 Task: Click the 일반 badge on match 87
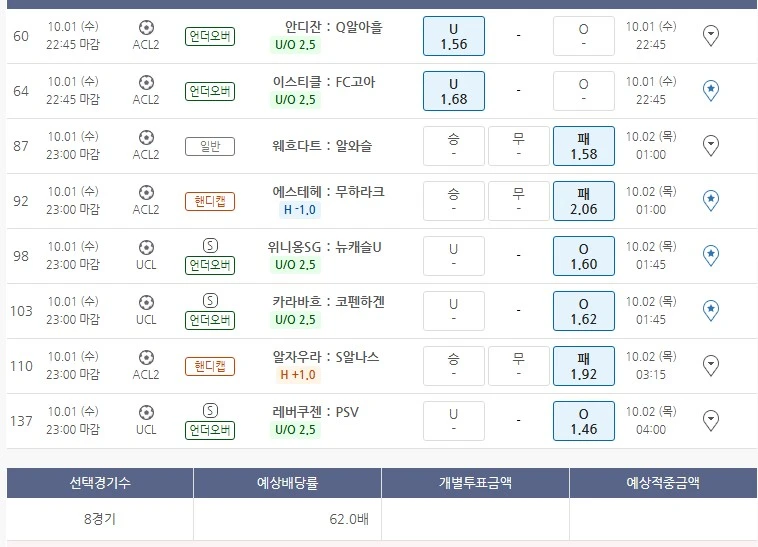(210, 146)
